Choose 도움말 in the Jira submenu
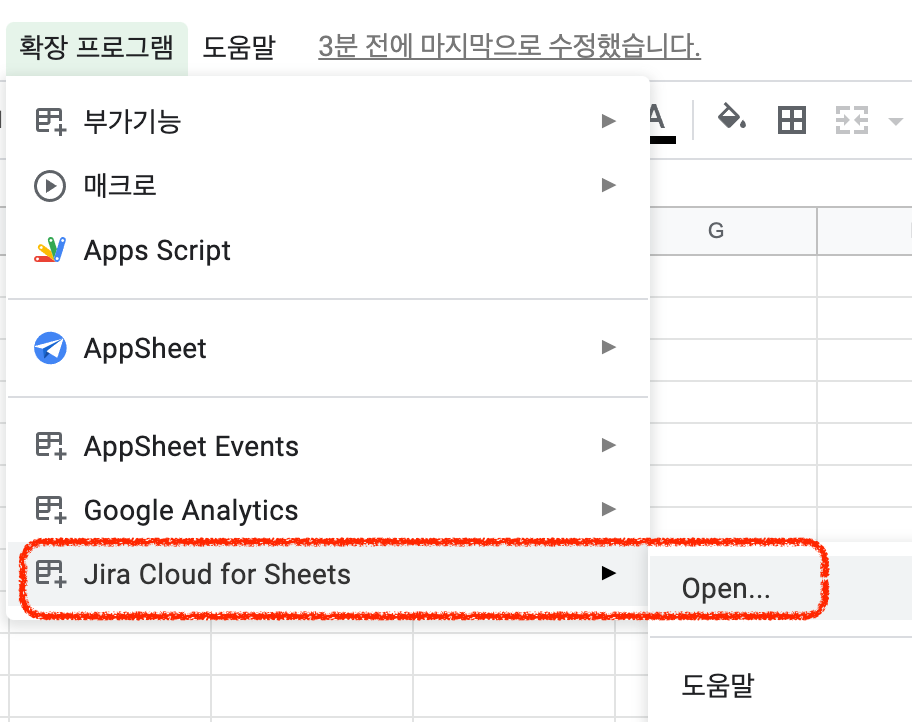This screenshot has width=912, height=722. 781,686
